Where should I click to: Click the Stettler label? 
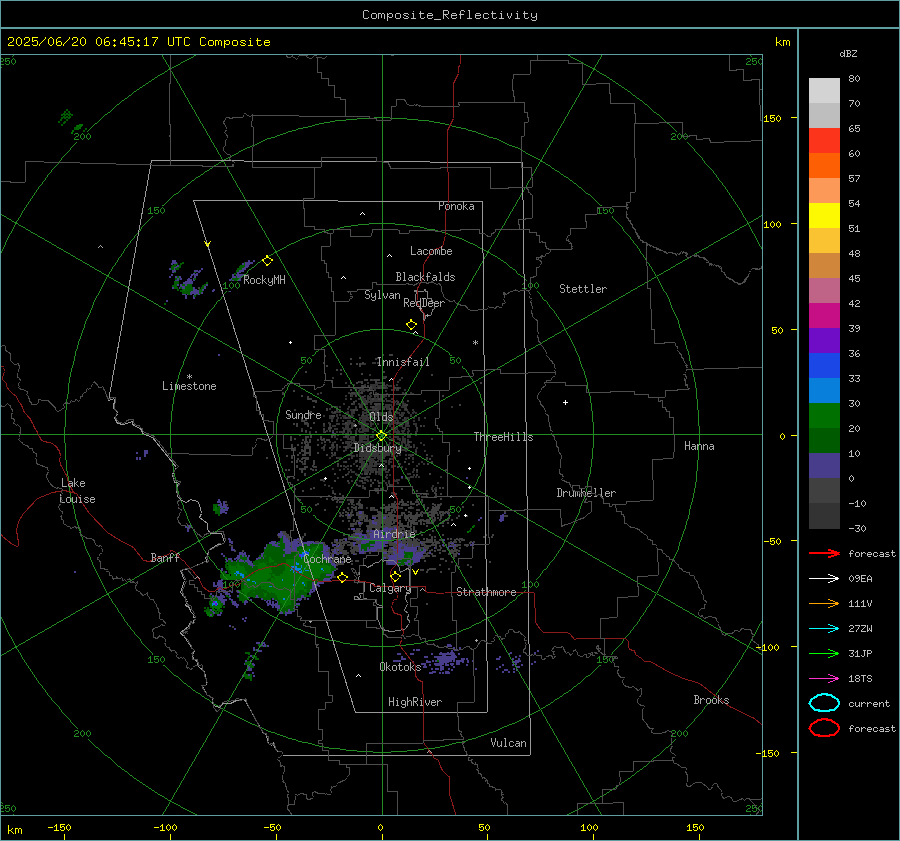click(x=583, y=289)
